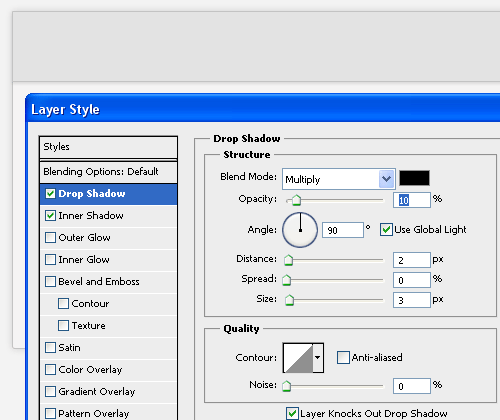
Task: Click the Distance slider thumb
Action: coord(289,260)
